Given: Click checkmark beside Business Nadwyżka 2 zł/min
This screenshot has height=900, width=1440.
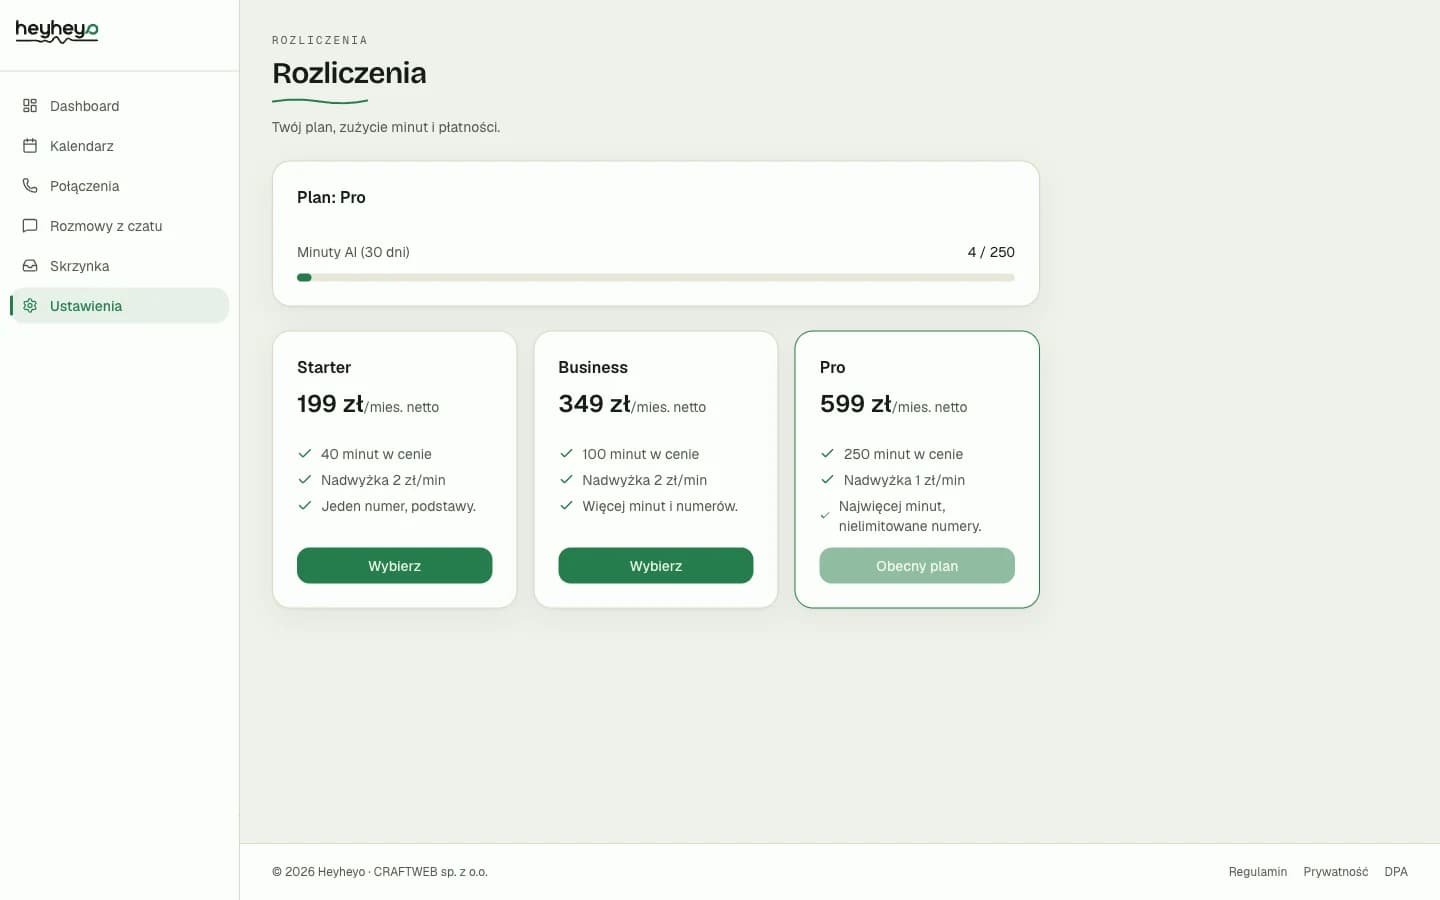Looking at the screenshot, I should [x=566, y=479].
